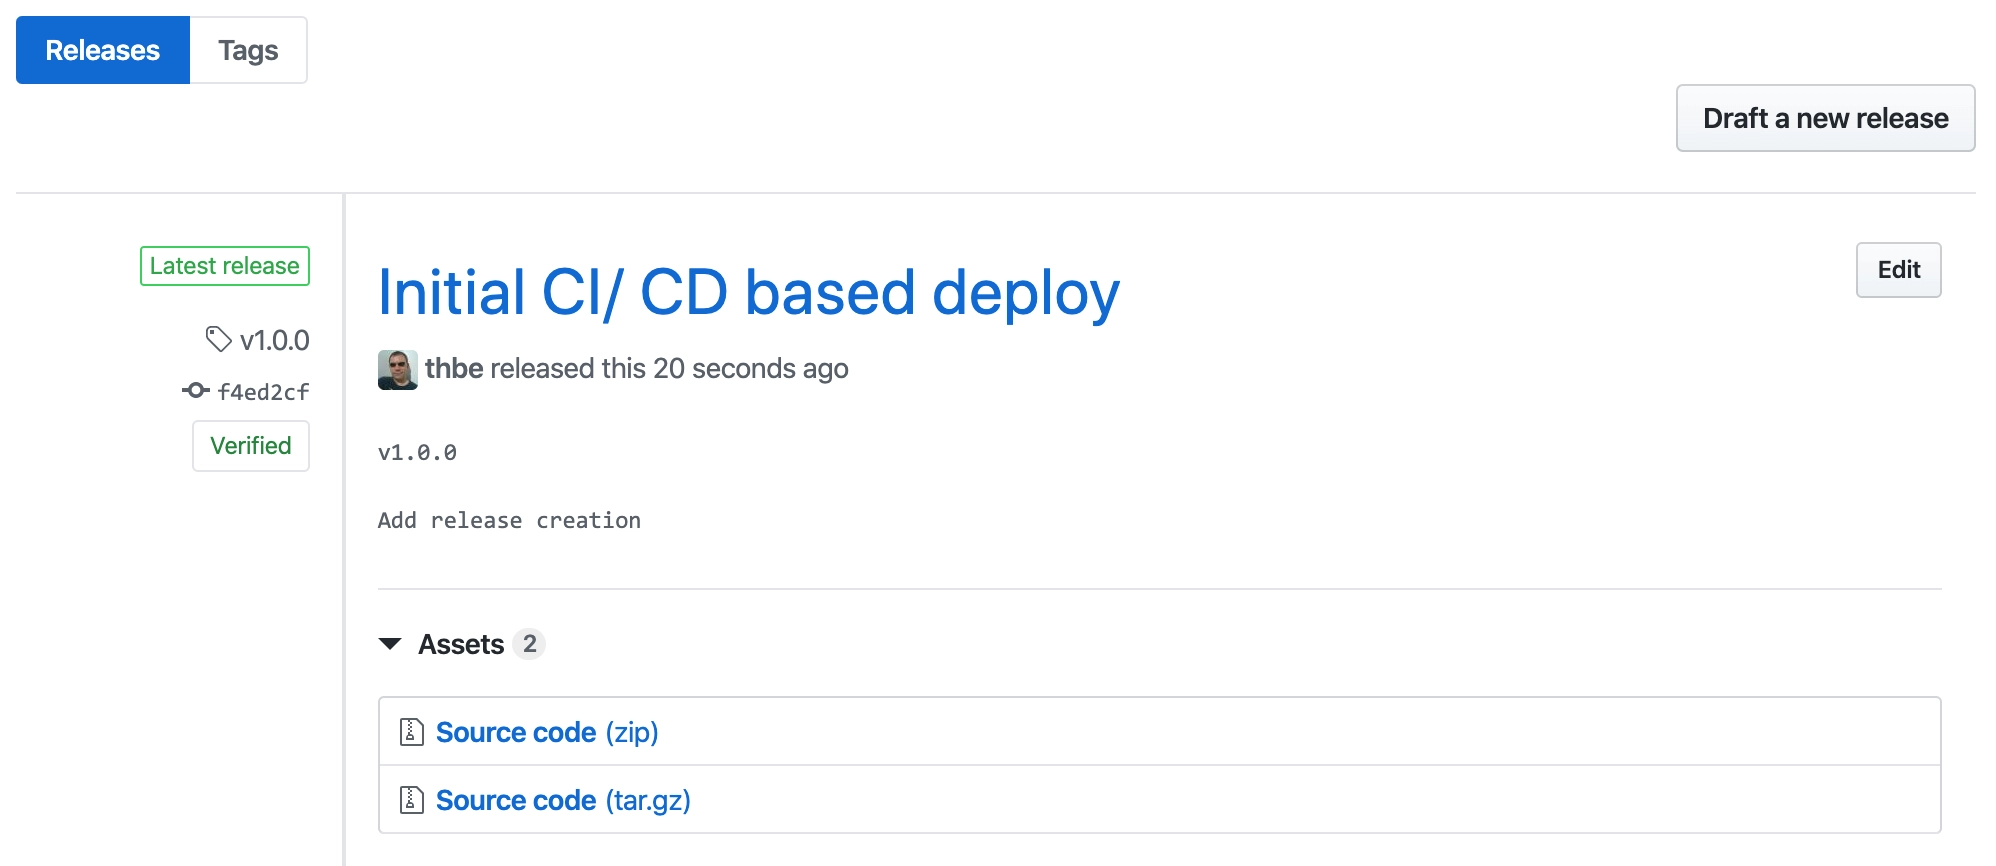Open the v1.0.0 tag link
This screenshot has width=1996, height=866.
click(275, 340)
